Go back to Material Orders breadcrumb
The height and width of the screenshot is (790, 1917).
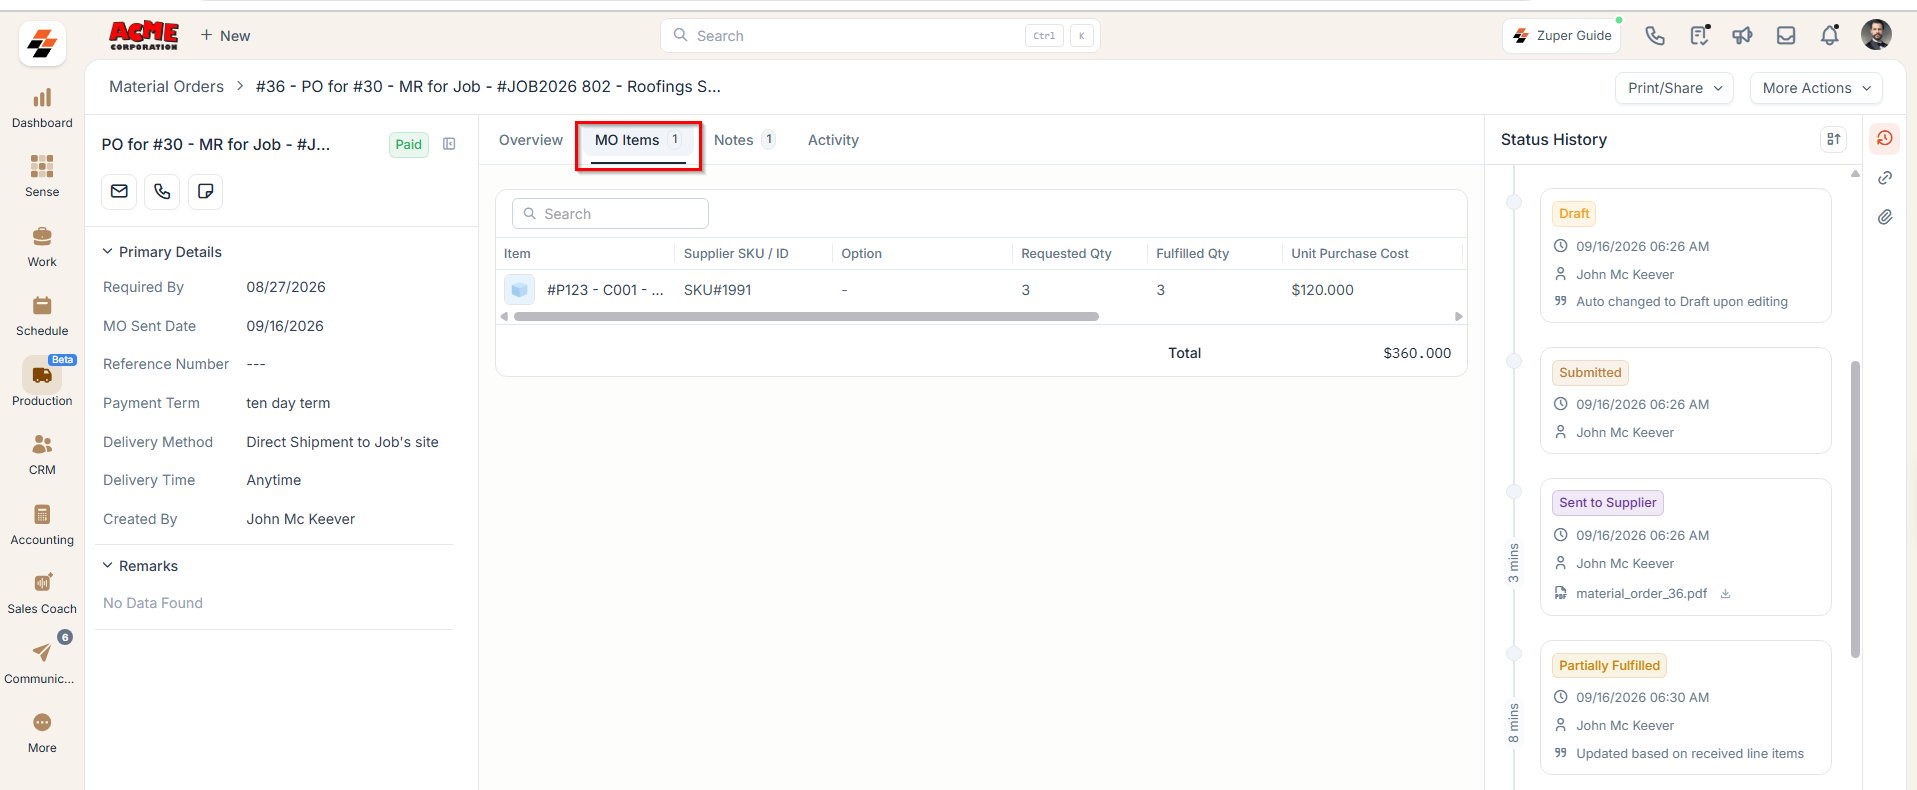pyautogui.click(x=166, y=87)
